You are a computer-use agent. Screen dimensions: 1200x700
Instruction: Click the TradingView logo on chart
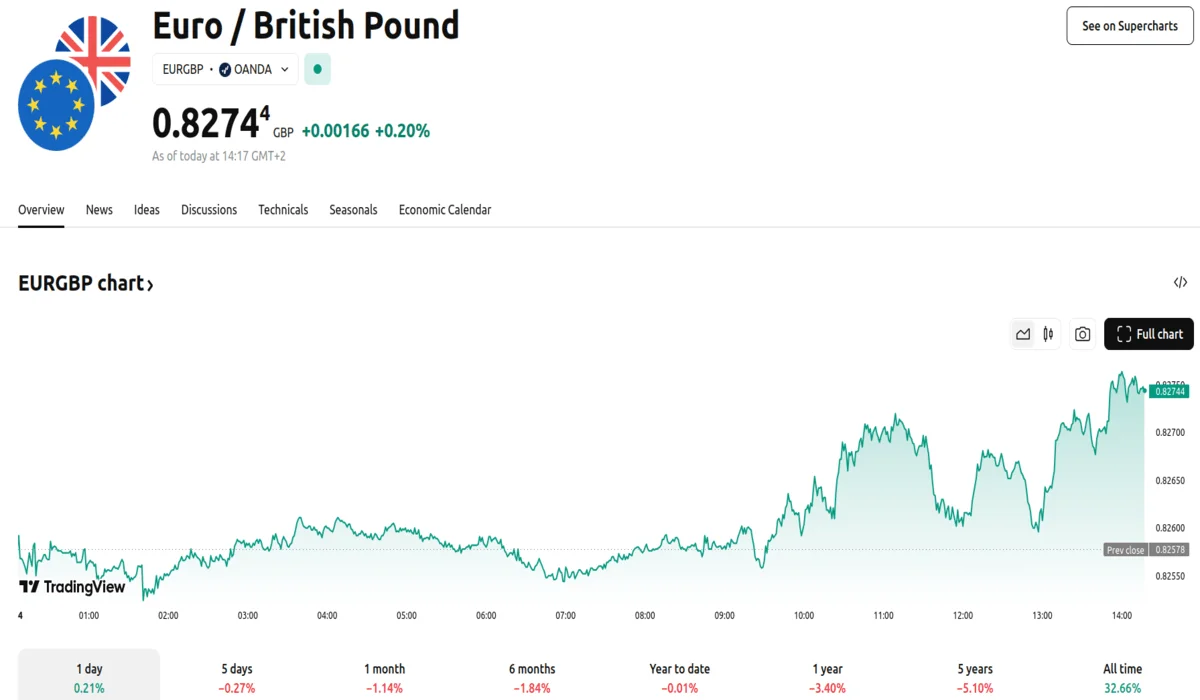point(73,587)
